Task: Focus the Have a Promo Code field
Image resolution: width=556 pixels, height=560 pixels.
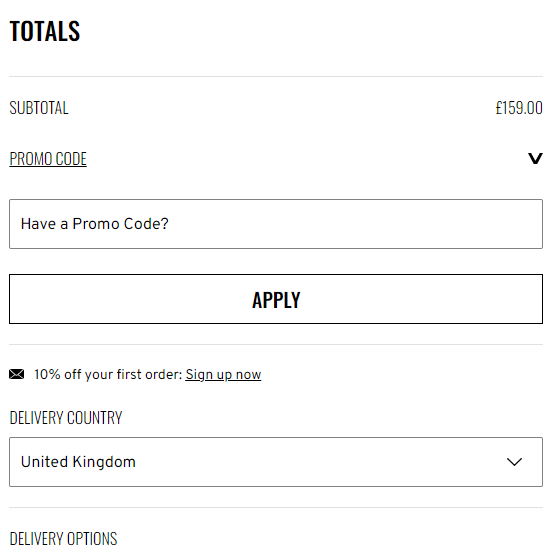Action: pyautogui.click(x=276, y=224)
